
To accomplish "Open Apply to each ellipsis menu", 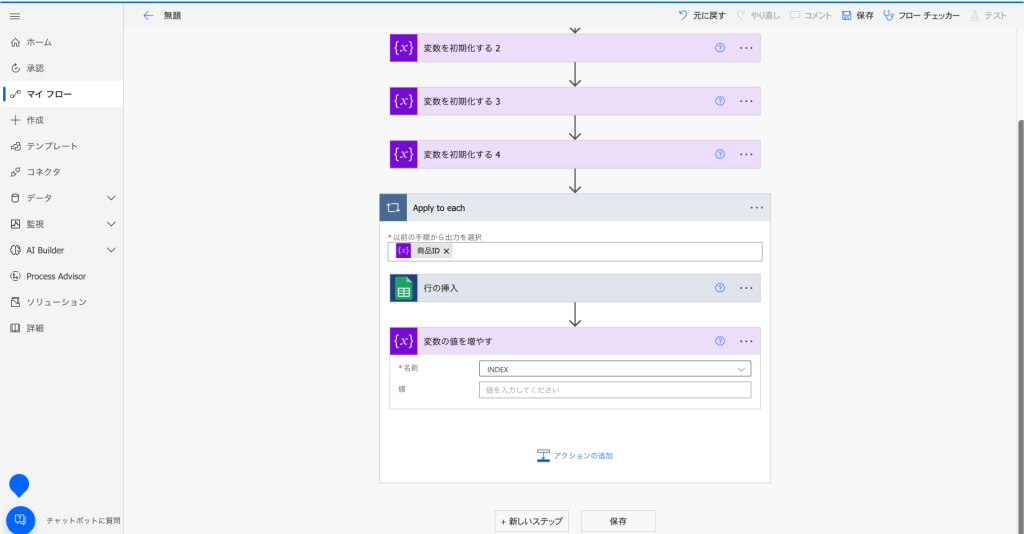I will coord(756,208).
